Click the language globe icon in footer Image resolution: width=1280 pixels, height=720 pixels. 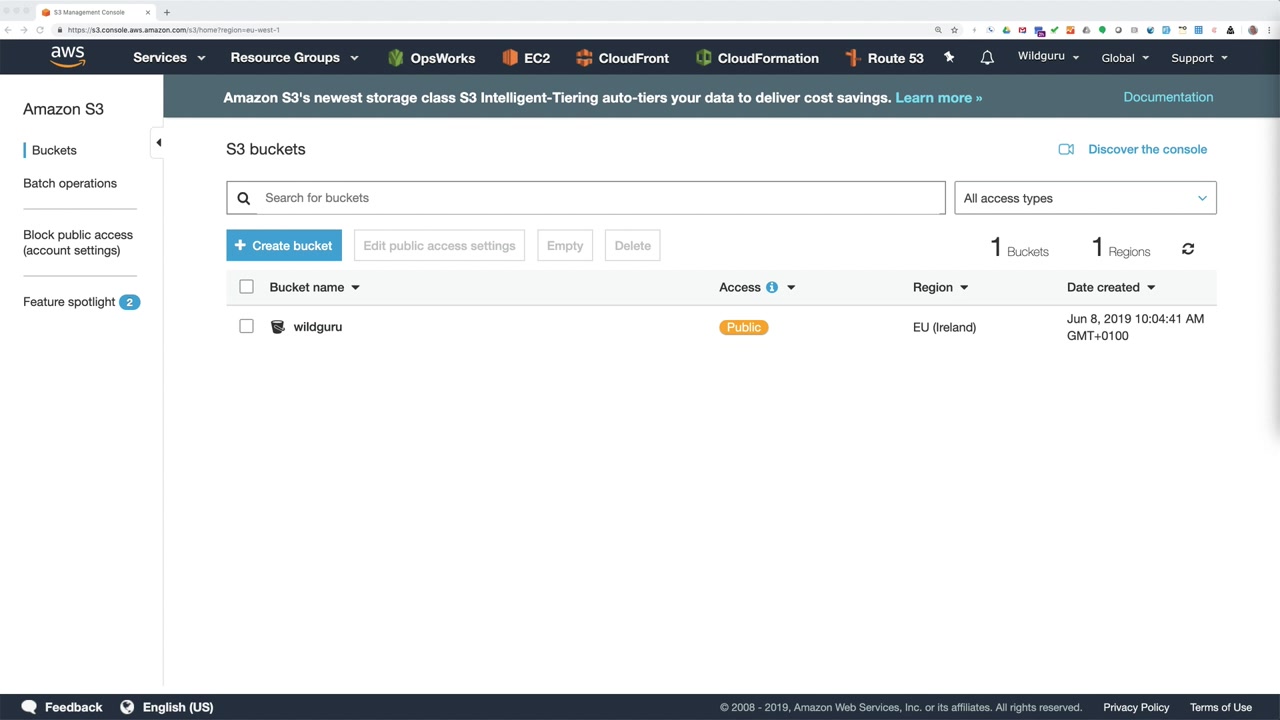[127, 707]
